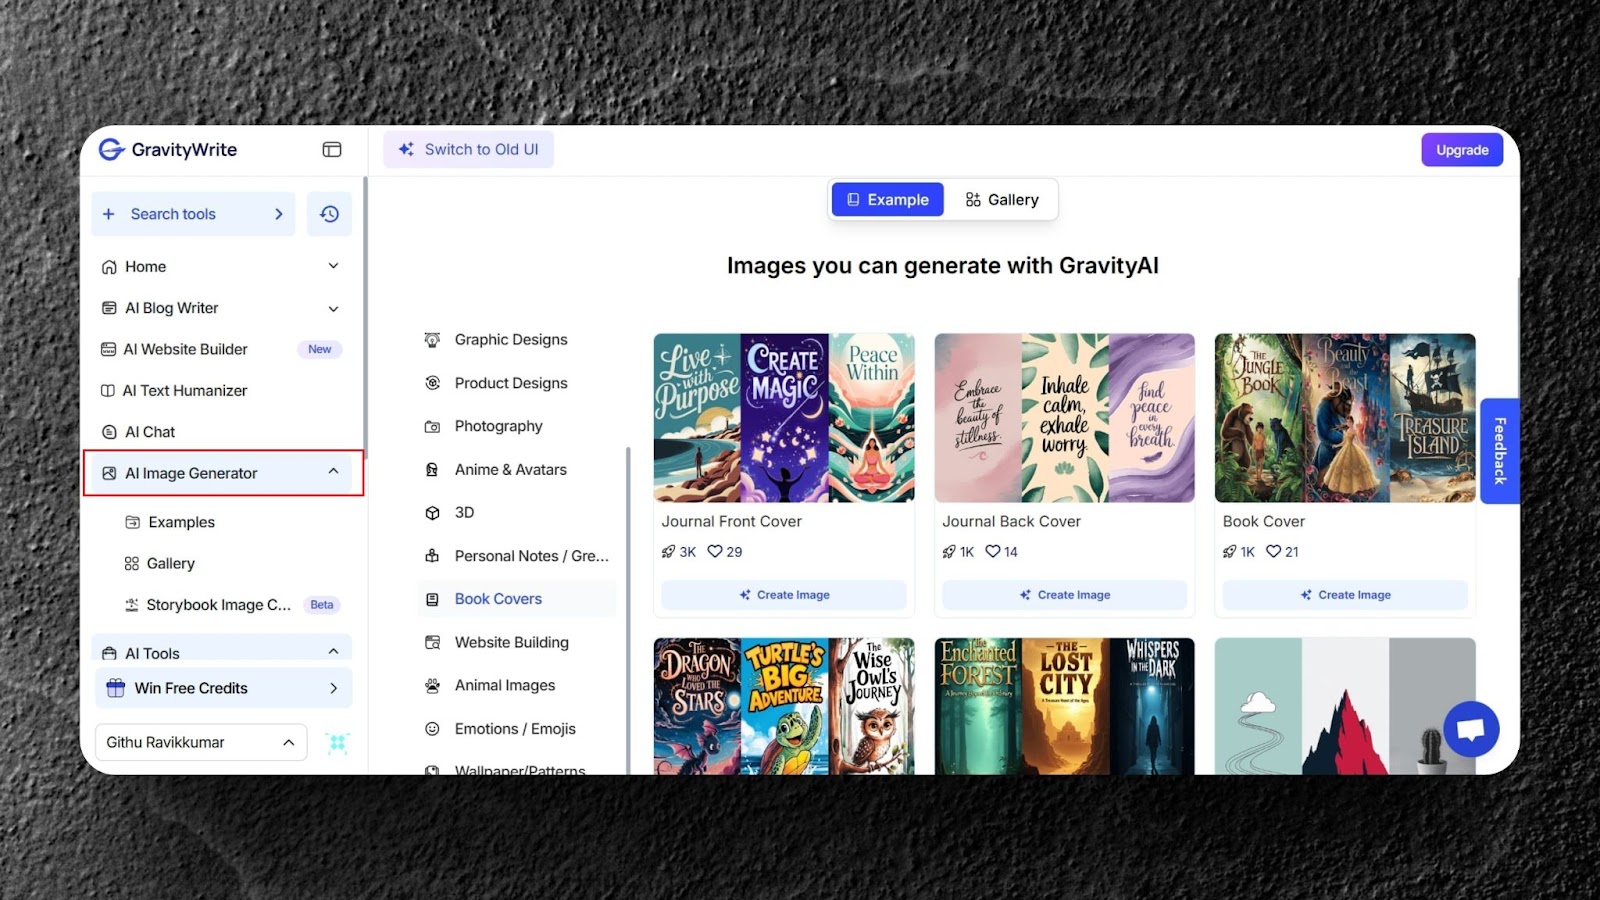
Task: Click the Graphic Designs category icon
Action: pos(432,340)
